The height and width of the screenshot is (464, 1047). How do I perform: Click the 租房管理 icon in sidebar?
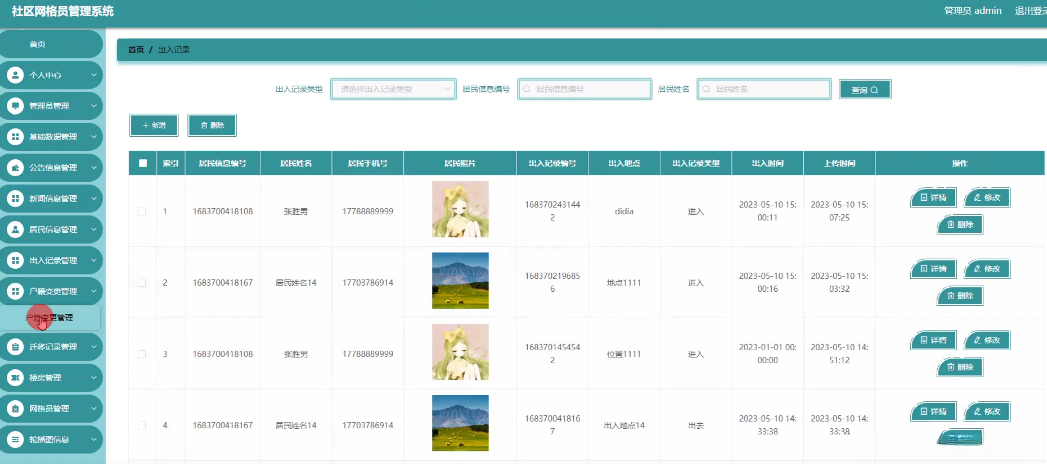pos(15,377)
